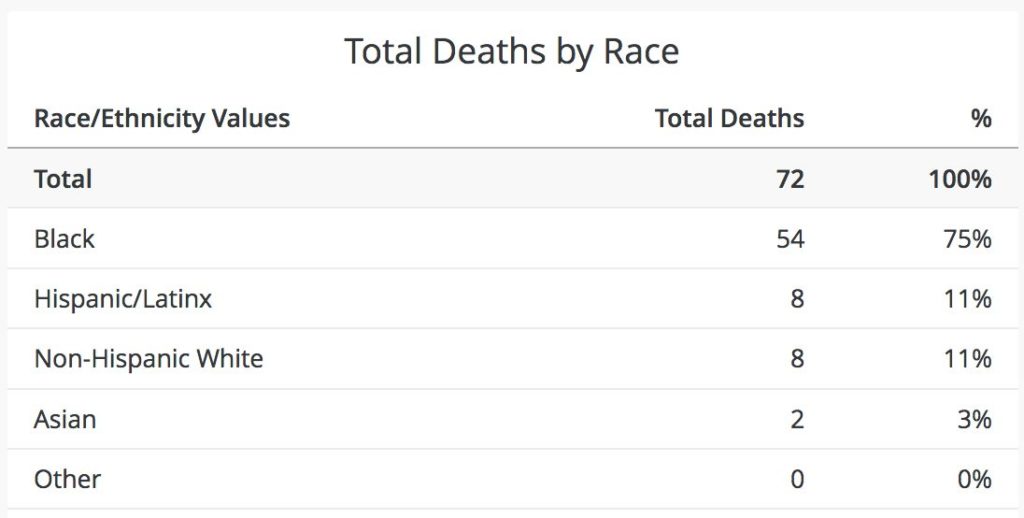Click the 0% cell in Other row
The image size is (1024, 518).
click(974, 479)
